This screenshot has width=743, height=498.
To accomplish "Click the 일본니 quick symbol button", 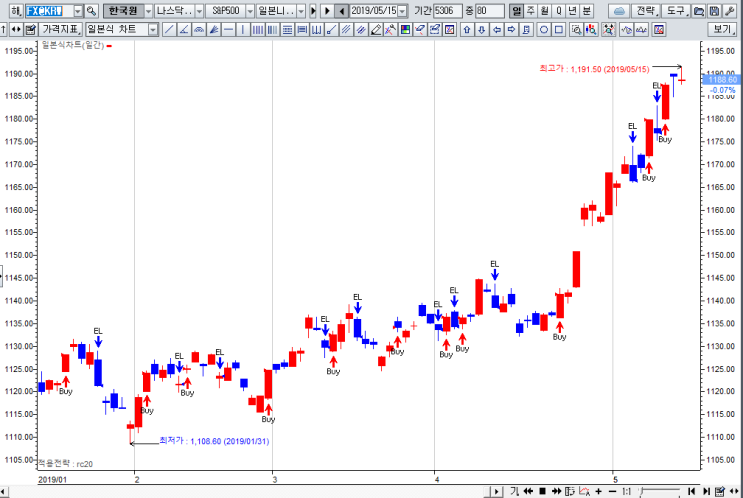I will coord(277,11).
